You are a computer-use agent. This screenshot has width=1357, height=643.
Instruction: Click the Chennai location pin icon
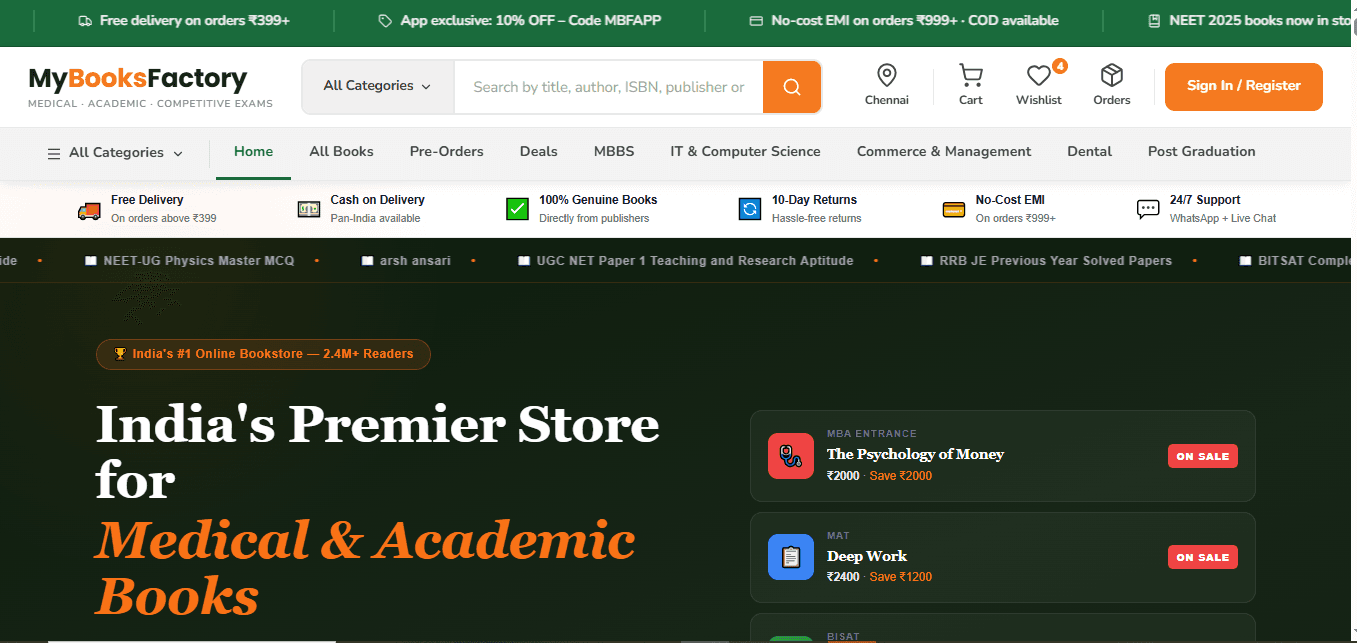click(x=886, y=75)
